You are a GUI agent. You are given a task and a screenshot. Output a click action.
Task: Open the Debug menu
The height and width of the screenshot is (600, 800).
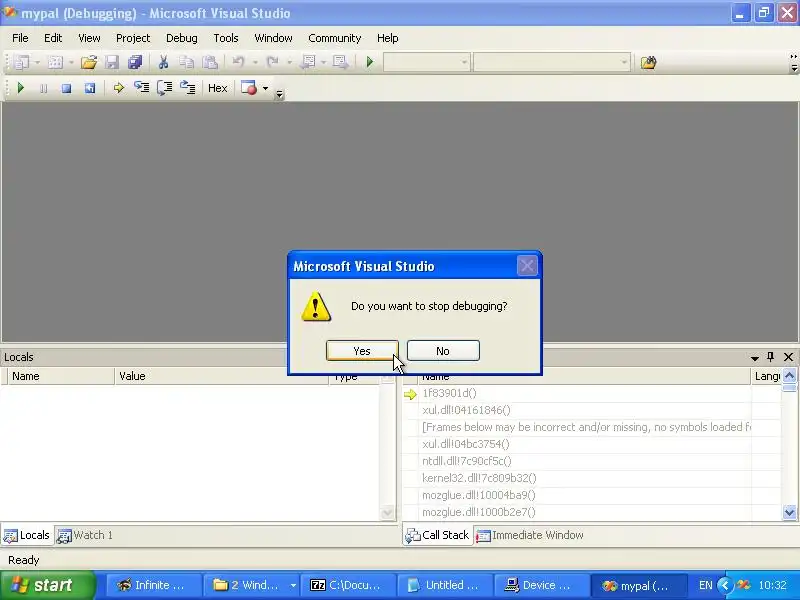point(182,38)
